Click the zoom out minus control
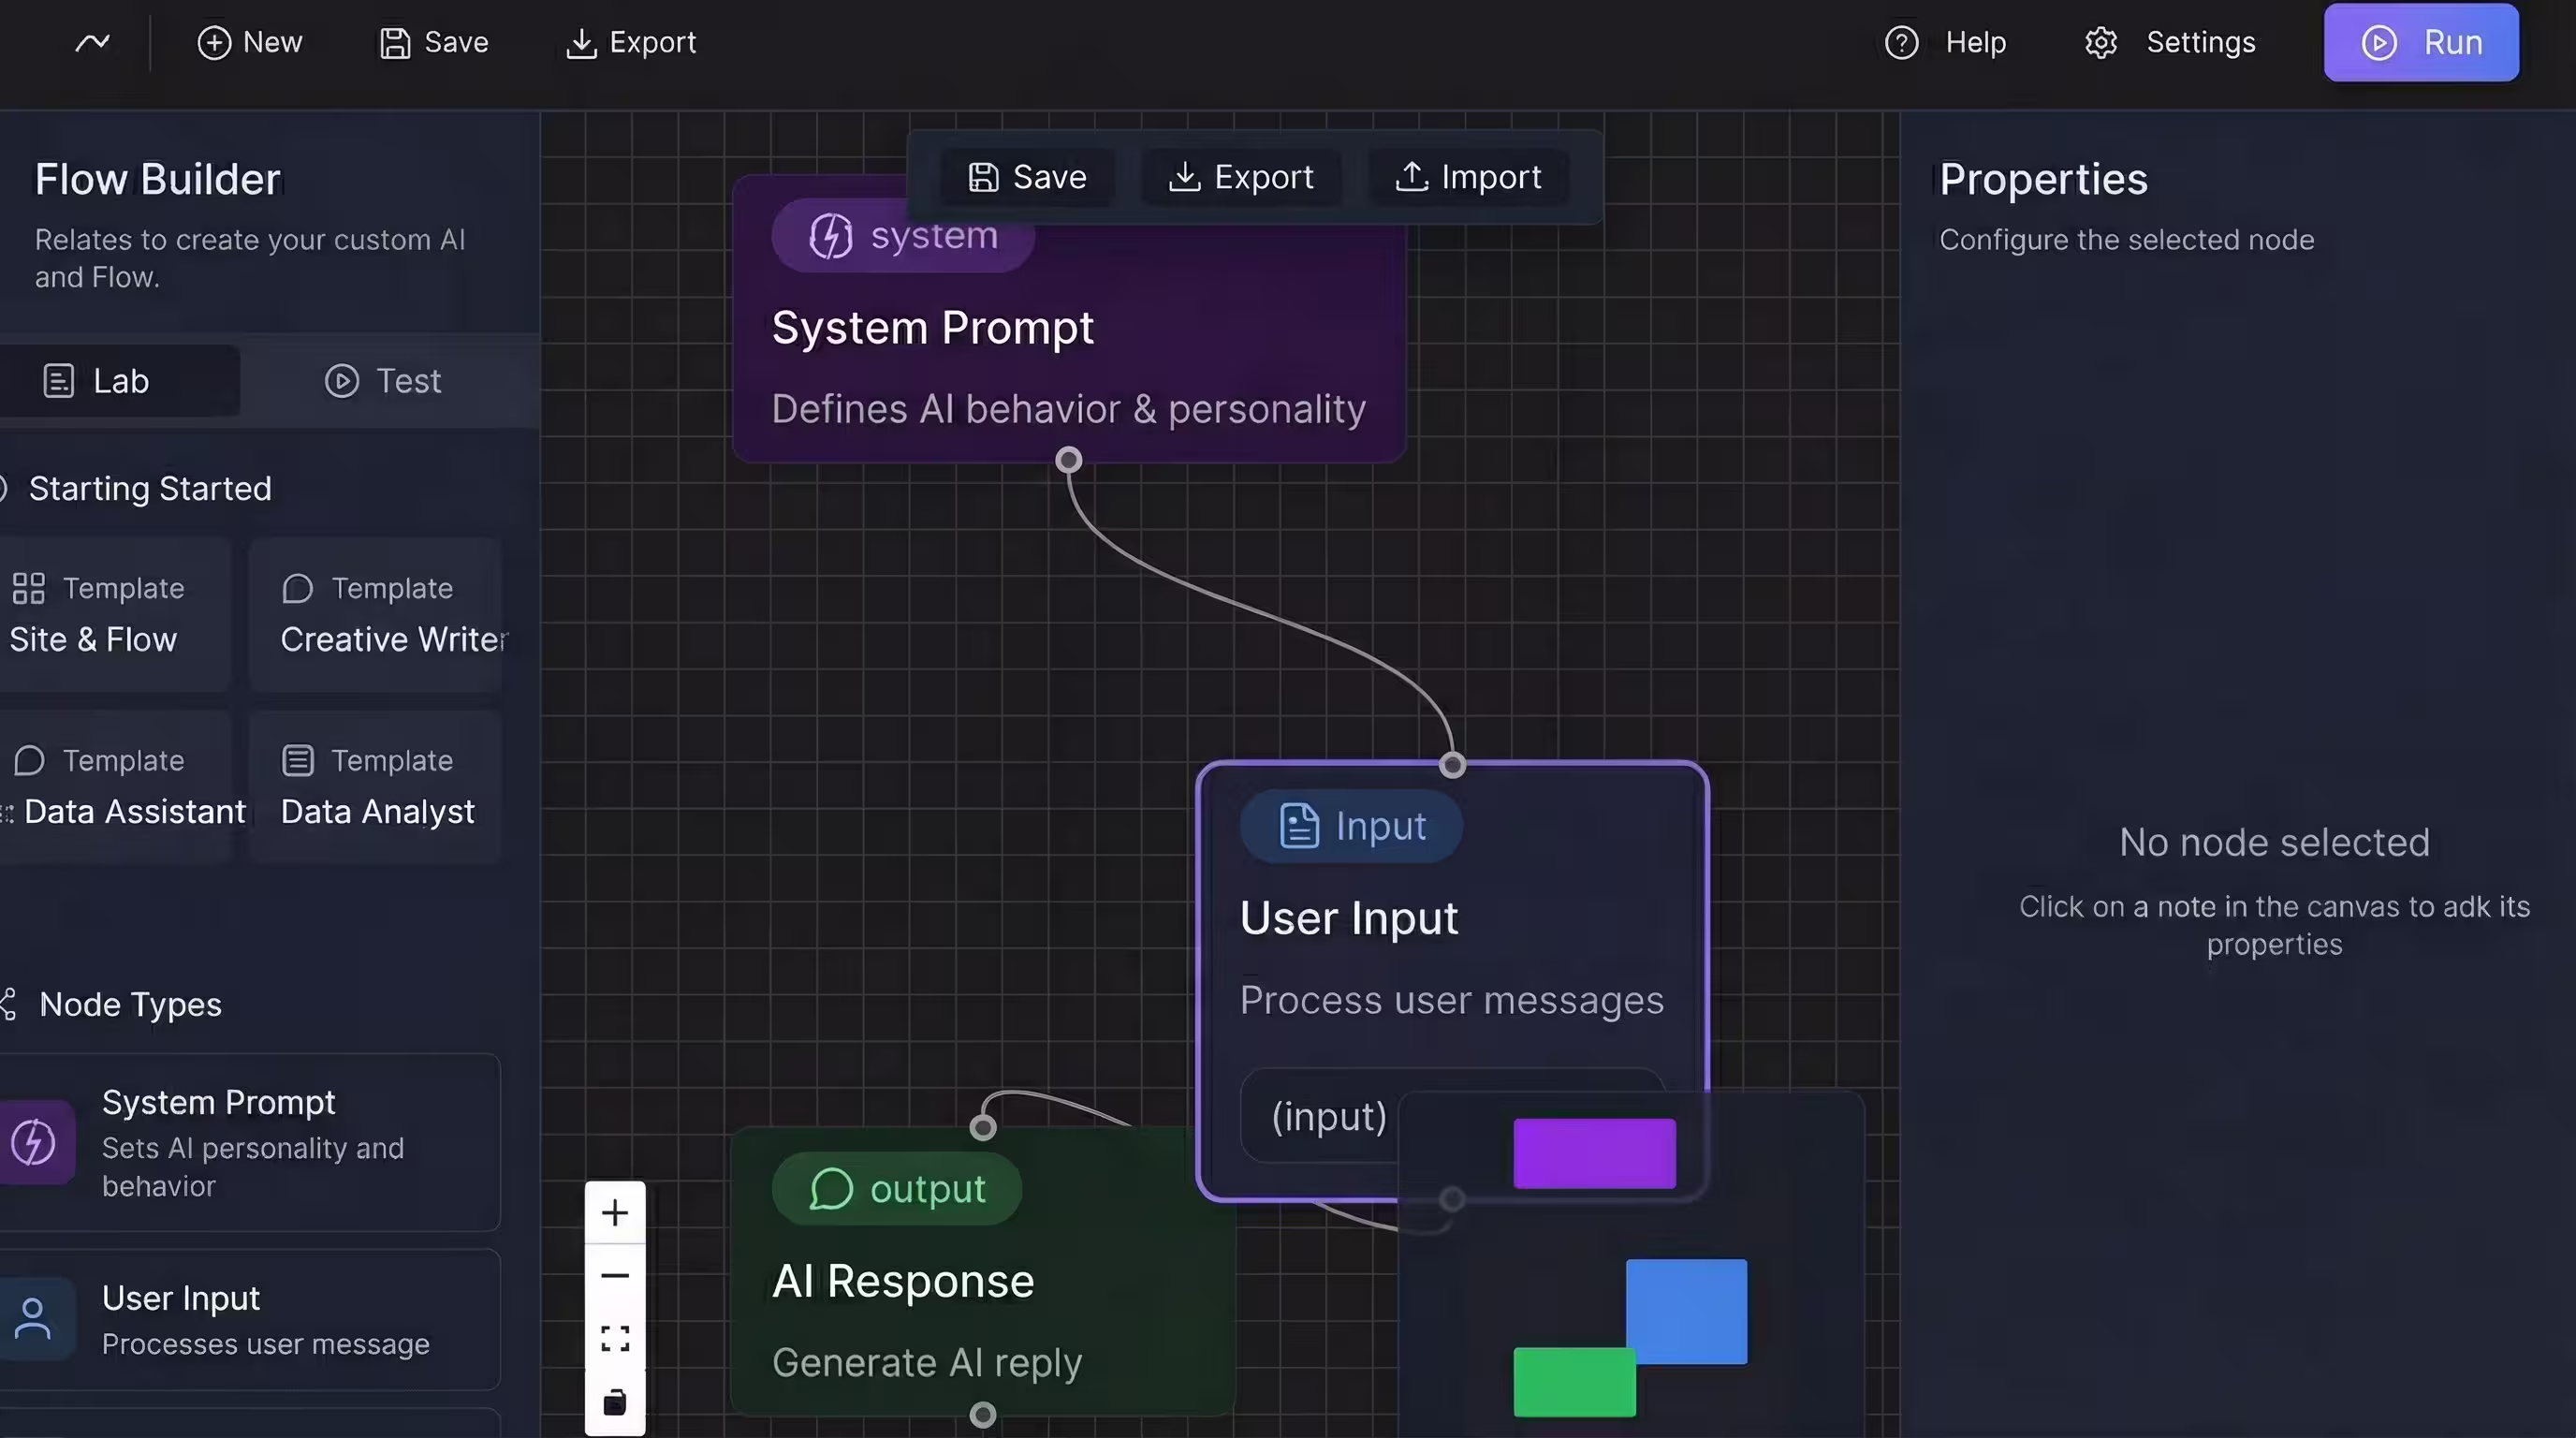This screenshot has width=2576, height=1438. pyautogui.click(x=615, y=1276)
